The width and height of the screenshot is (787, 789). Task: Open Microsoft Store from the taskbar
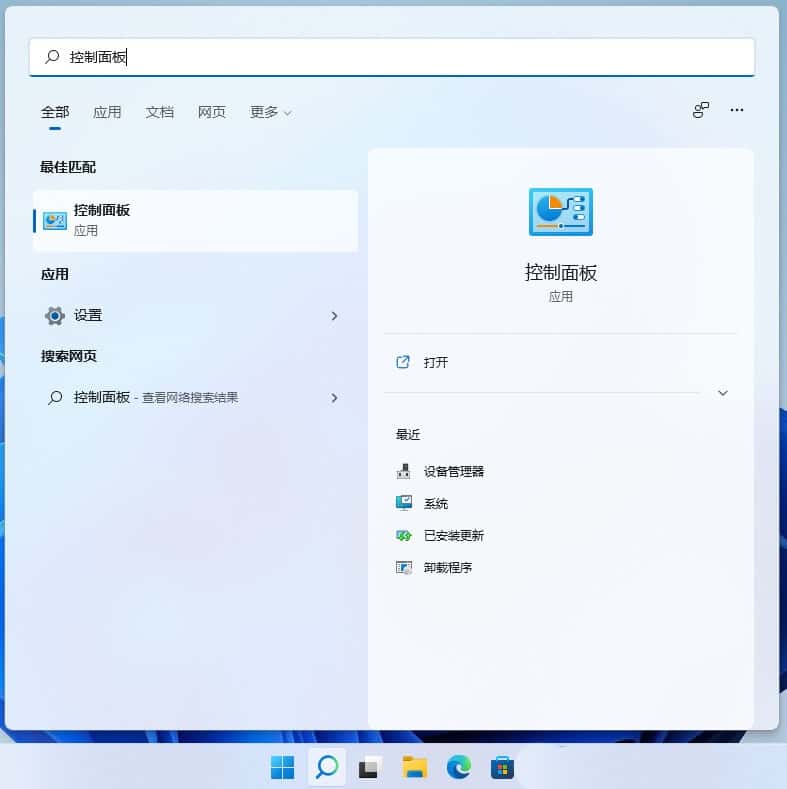(x=502, y=767)
